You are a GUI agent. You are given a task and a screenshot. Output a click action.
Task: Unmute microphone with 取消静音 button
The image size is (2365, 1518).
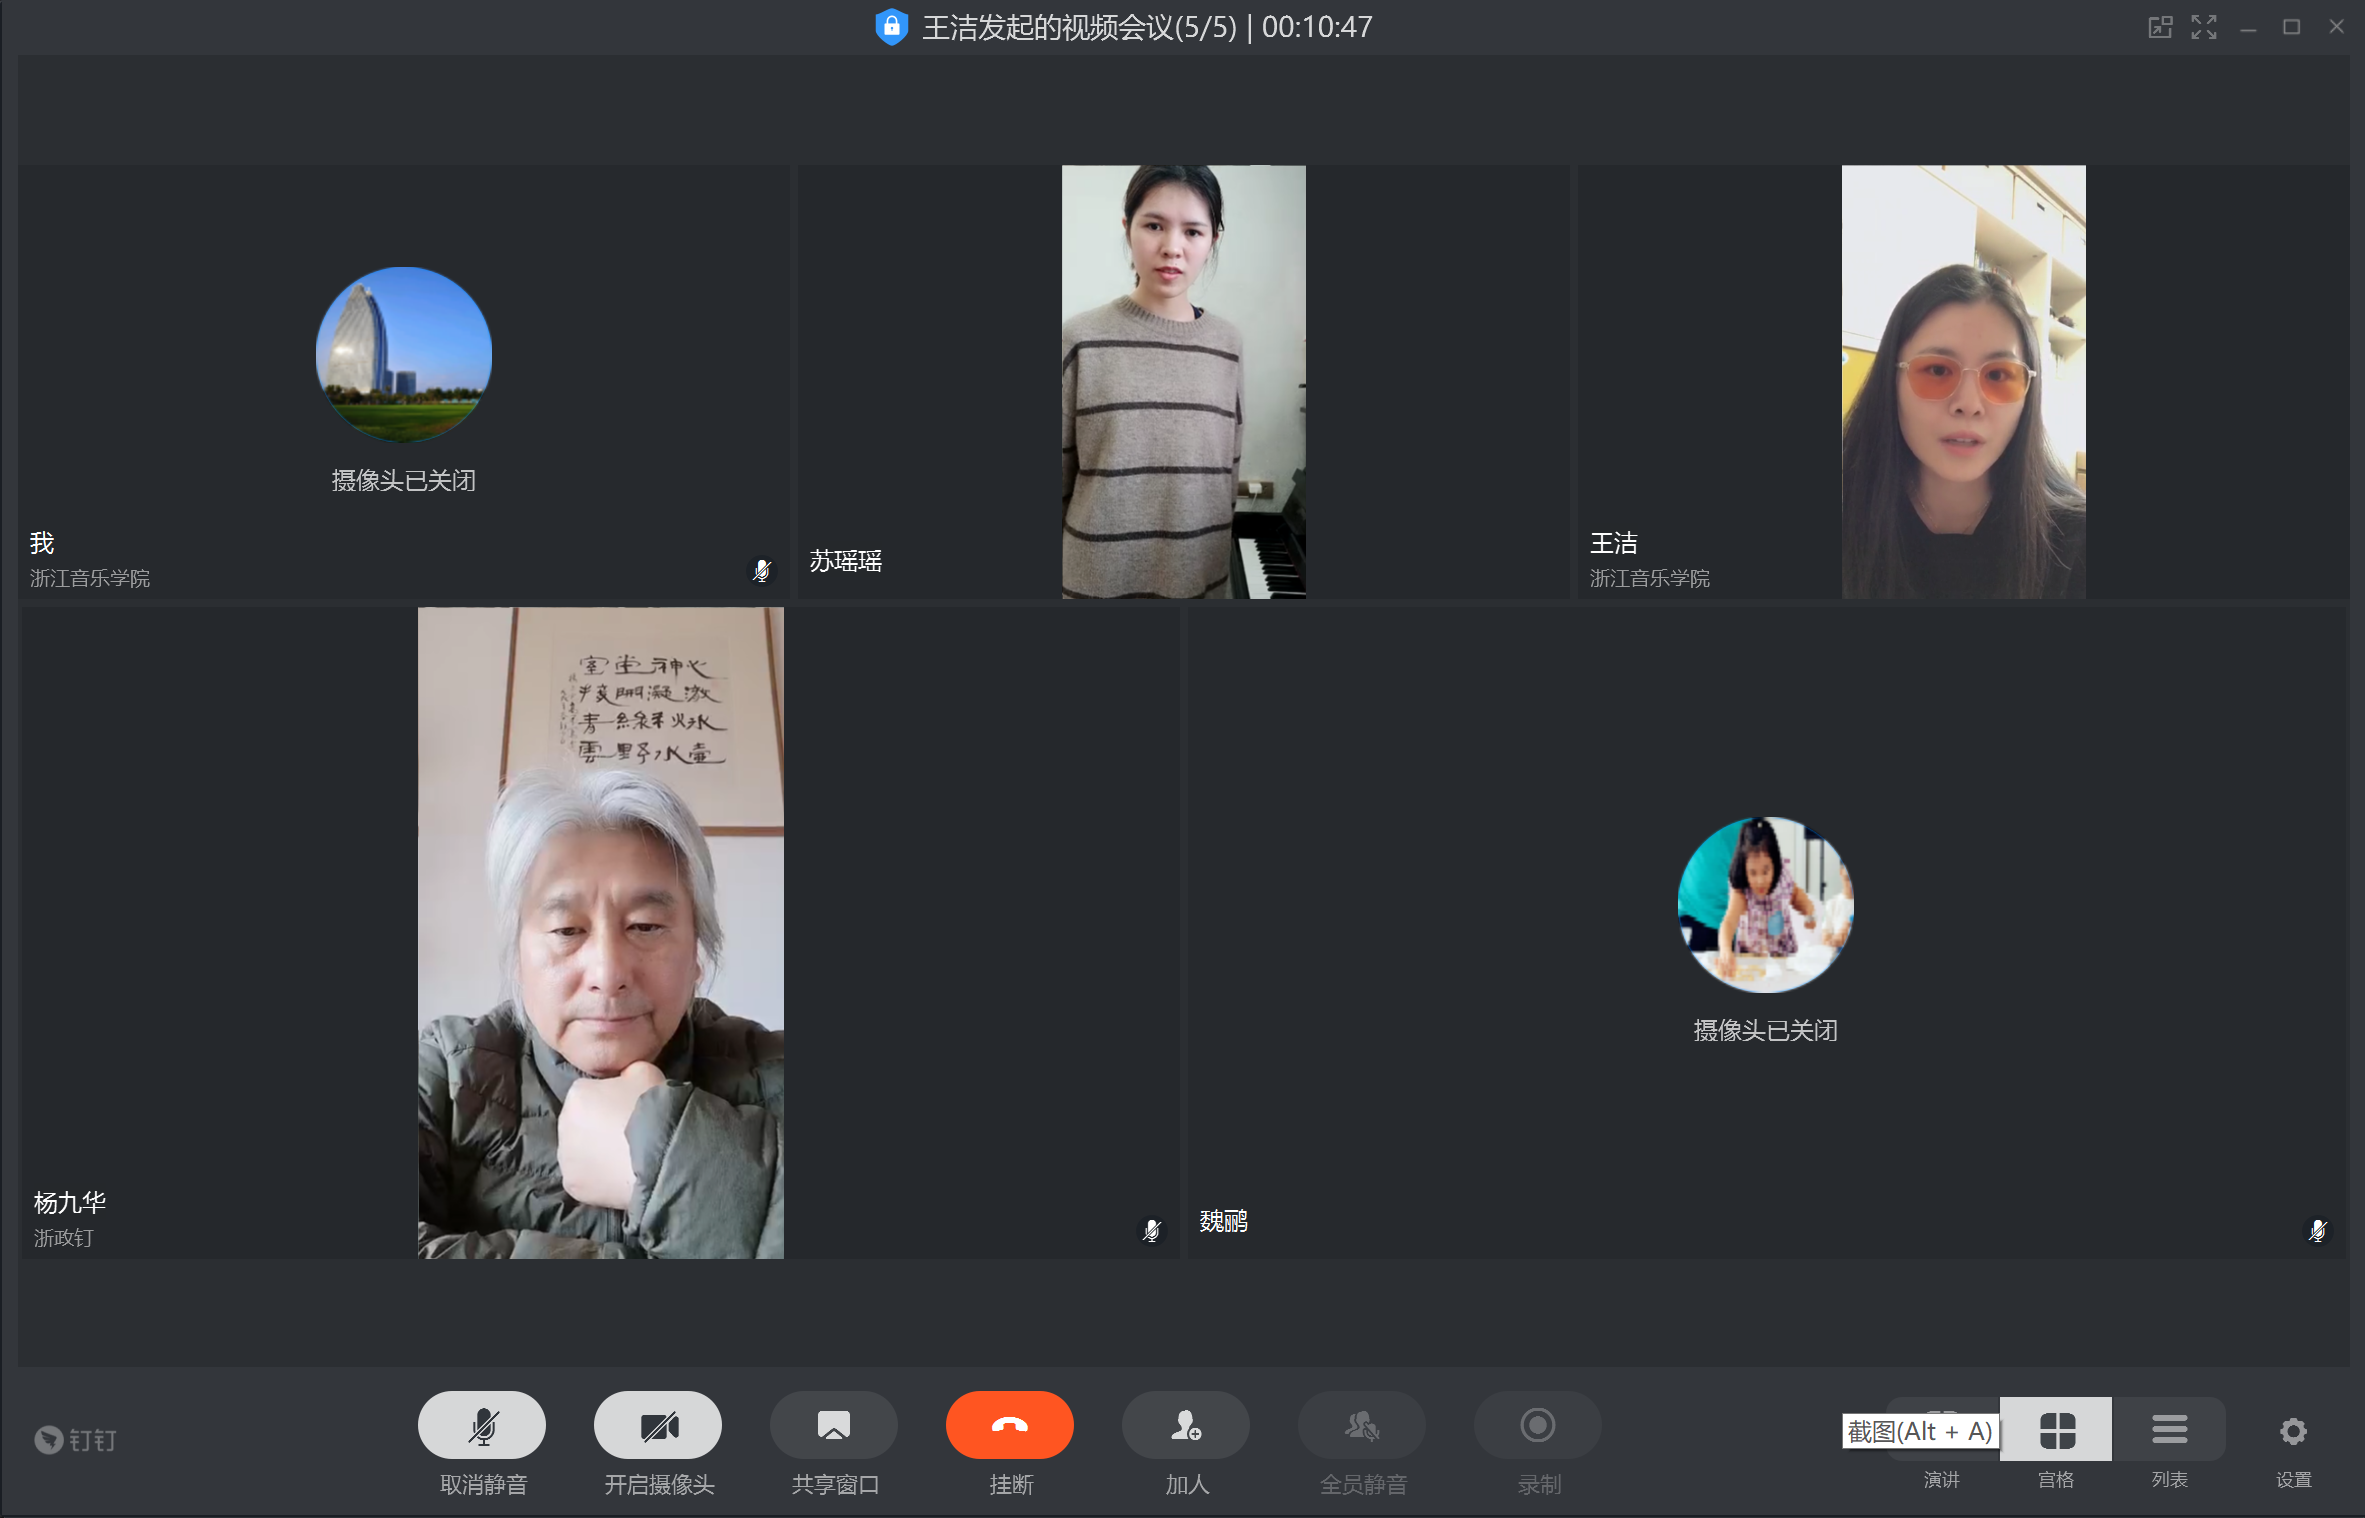[x=481, y=1424]
